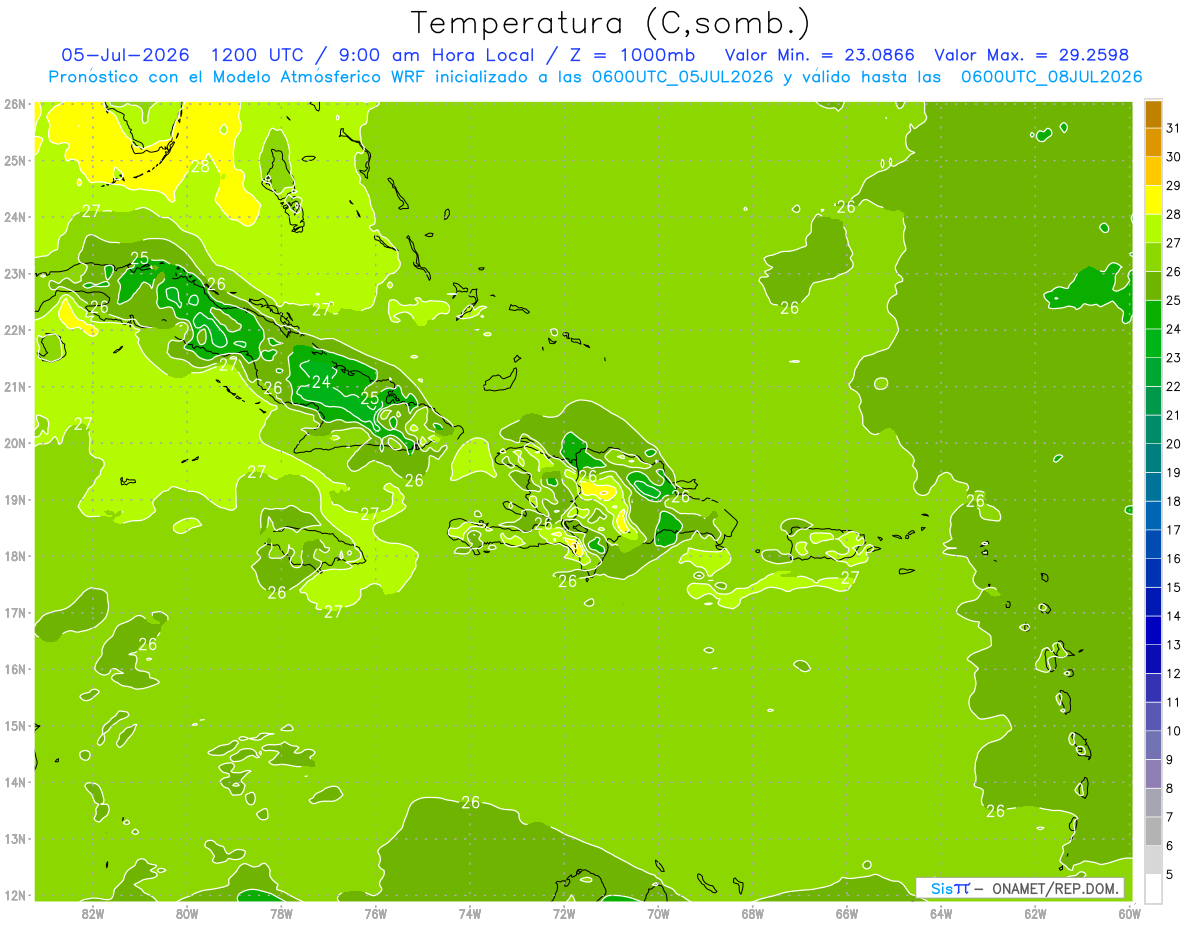Click longitude axis label '60W'
Viewport: 1200px width, 927px height.
[1130, 913]
